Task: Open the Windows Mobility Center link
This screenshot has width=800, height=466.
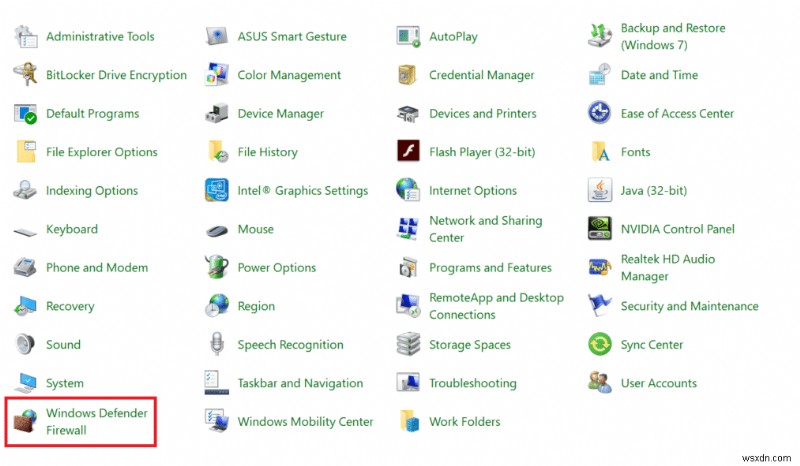Action: coord(305,422)
